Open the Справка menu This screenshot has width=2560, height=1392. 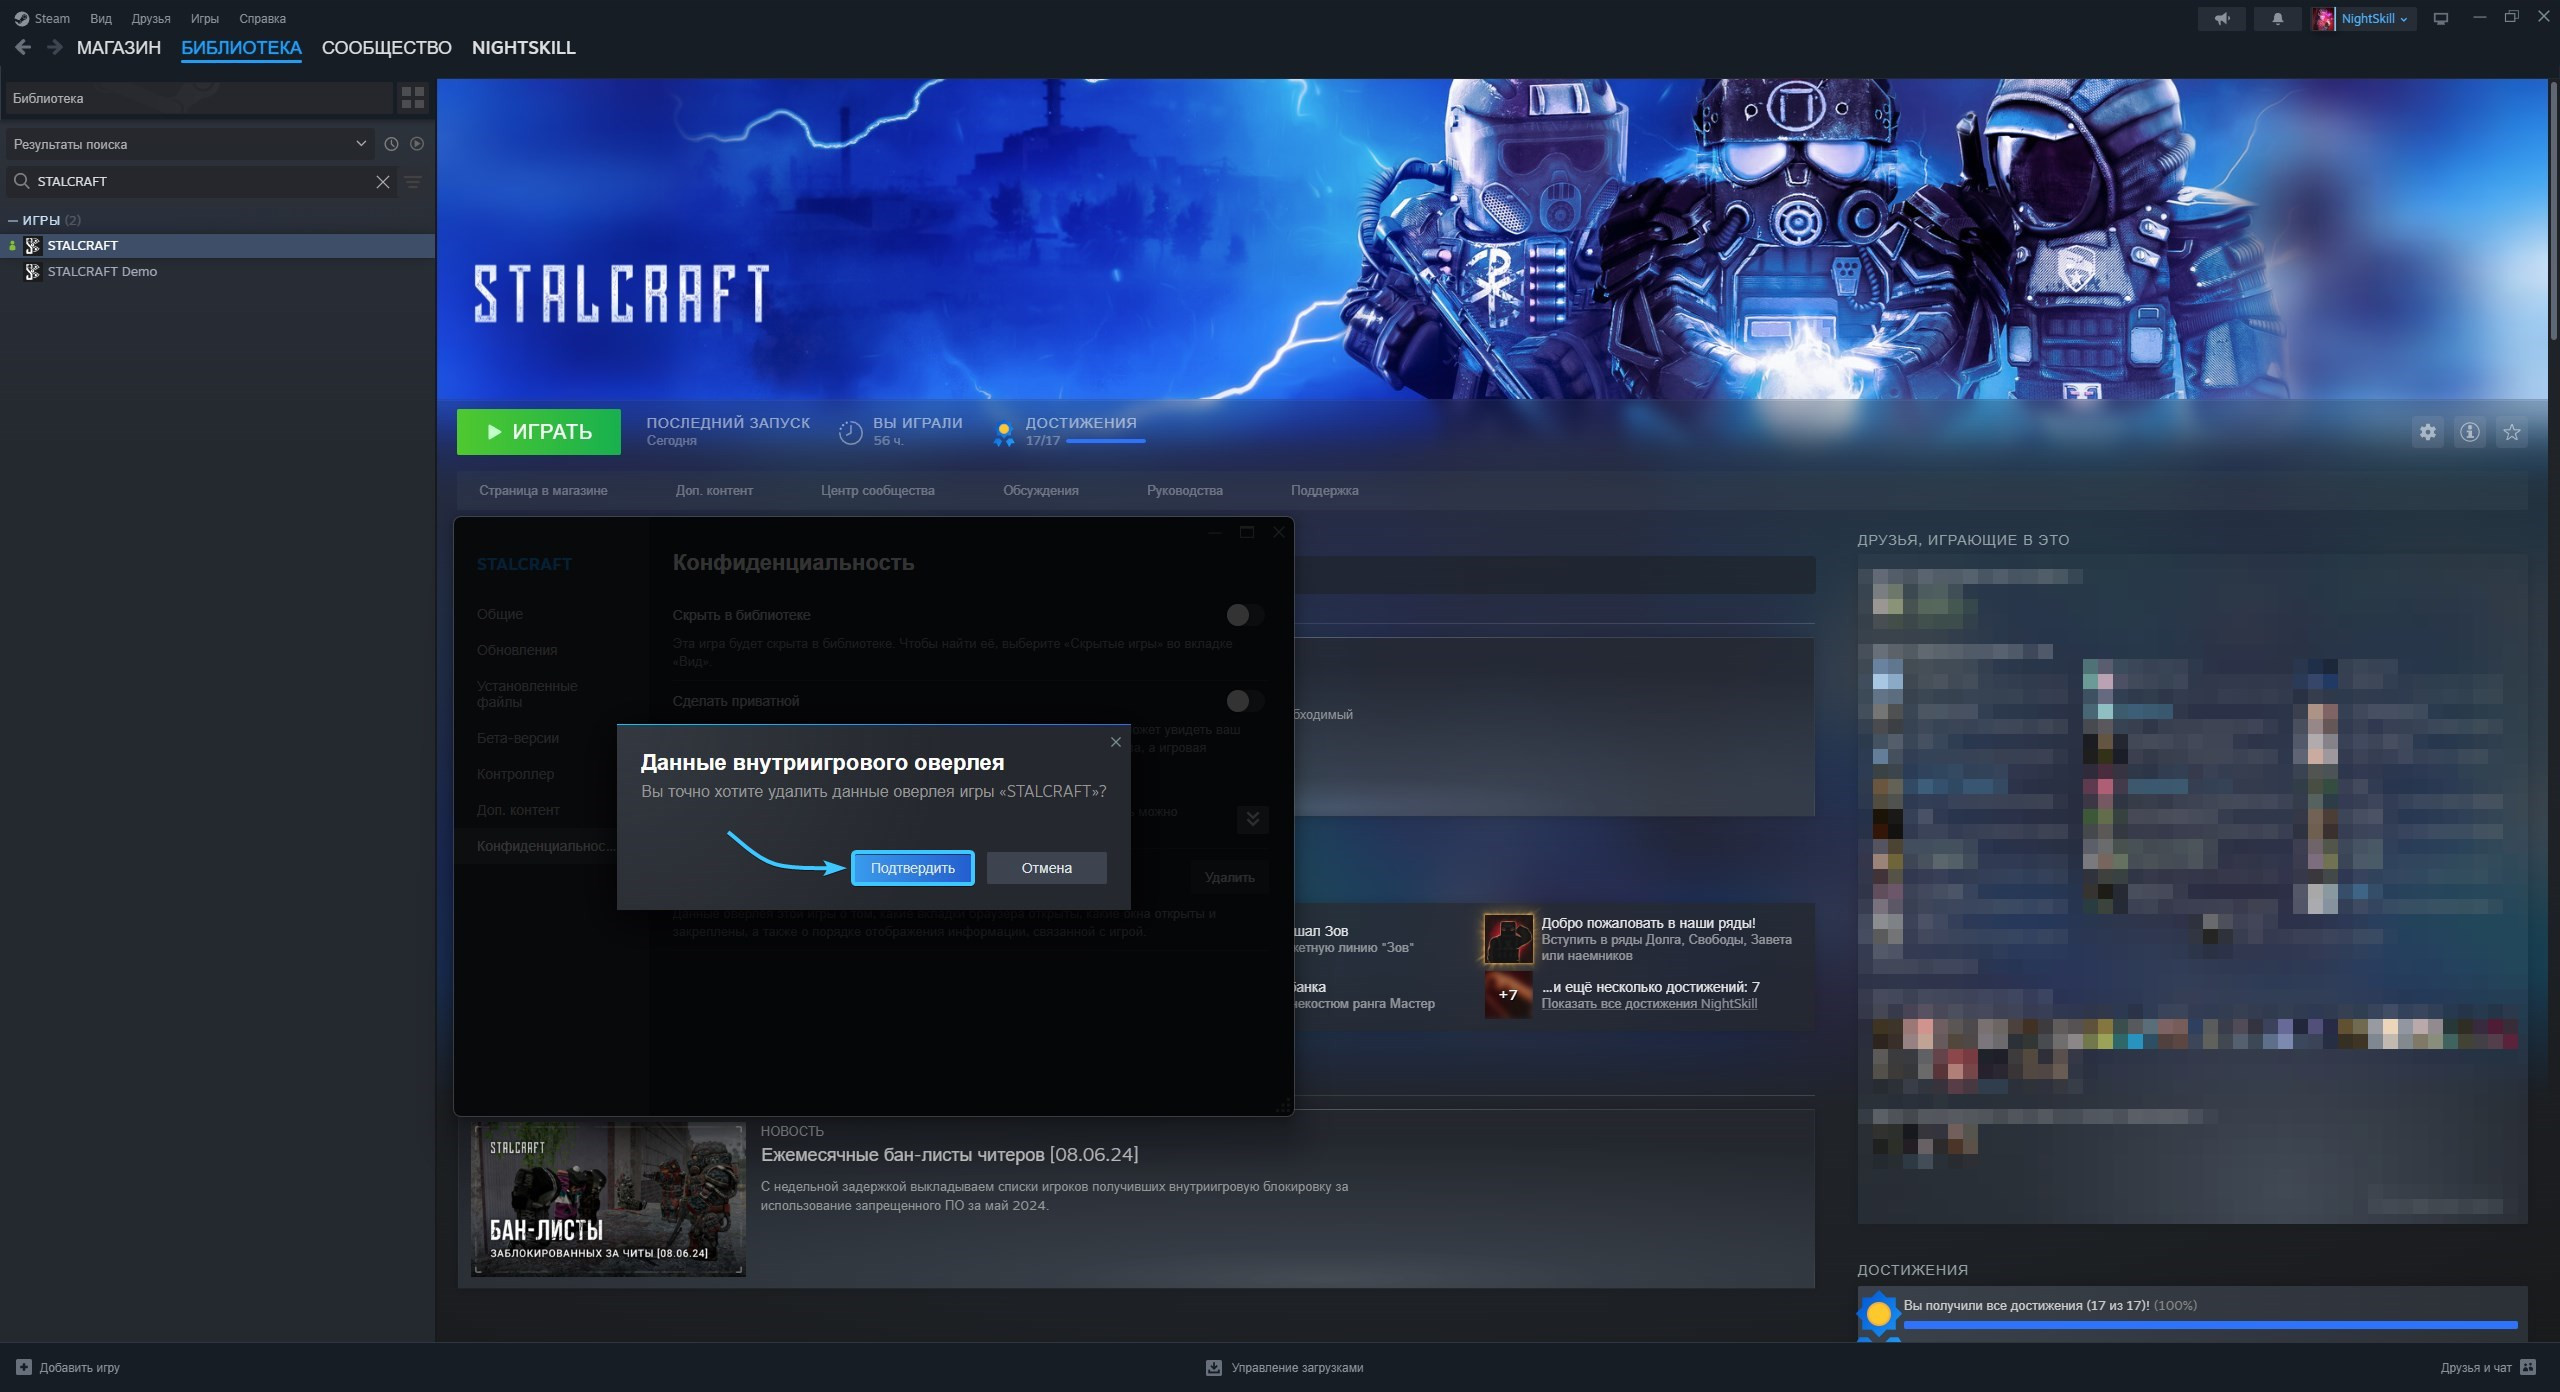click(262, 19)
